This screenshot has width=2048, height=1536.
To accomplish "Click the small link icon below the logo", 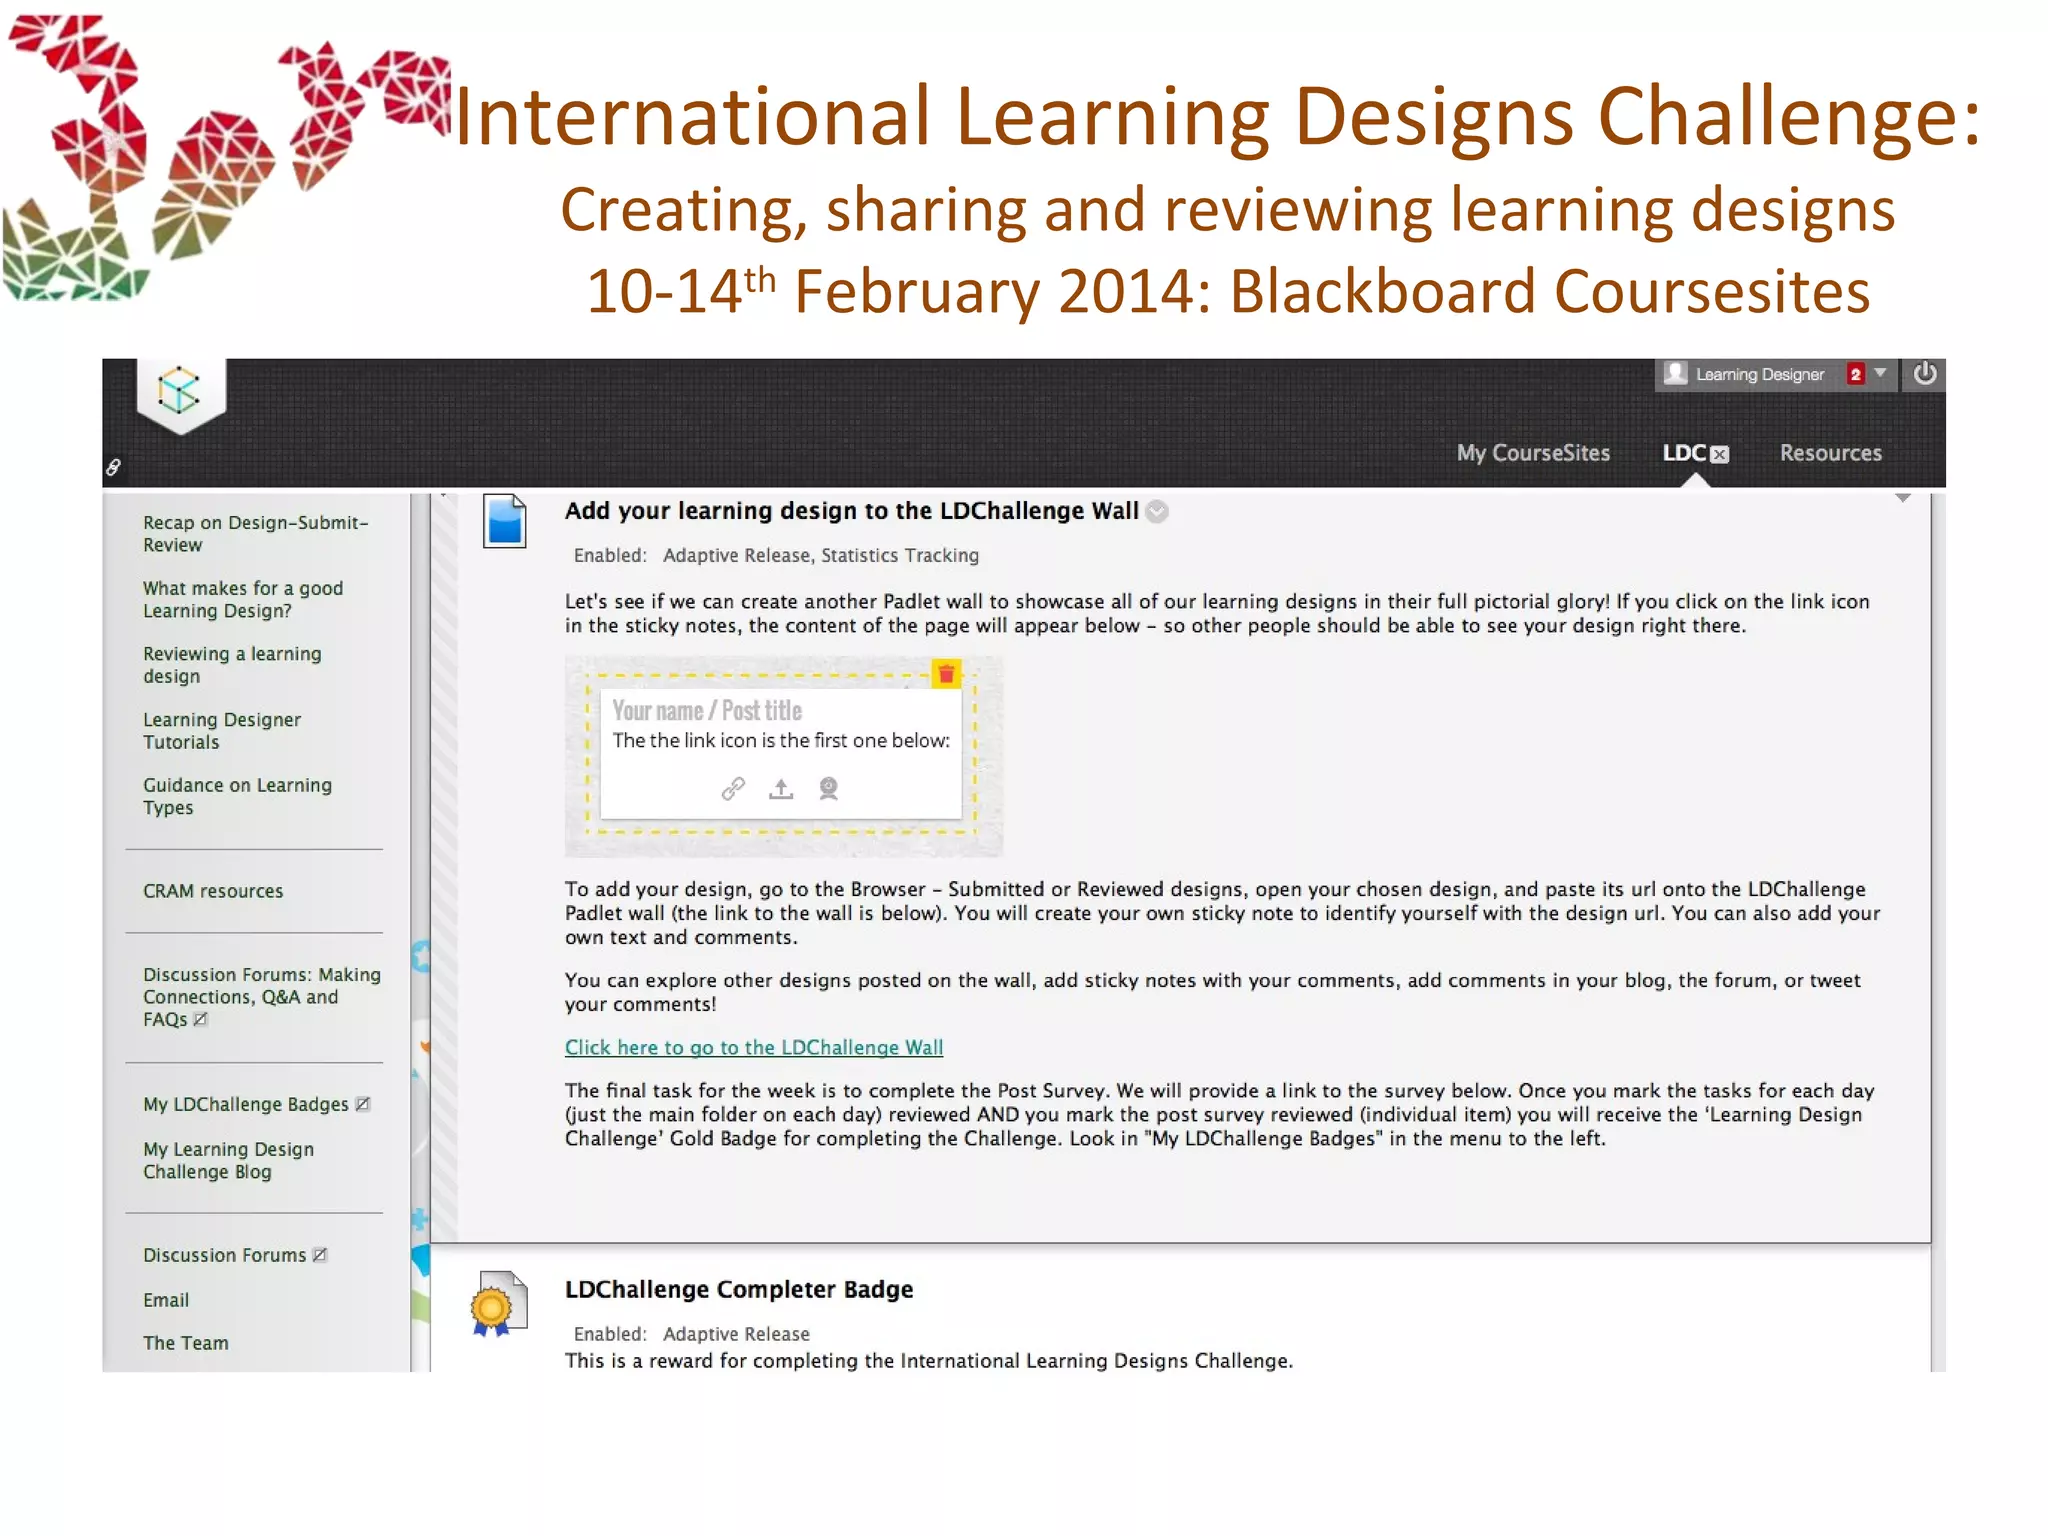I will pyautogui.click(x=114, y=467).
